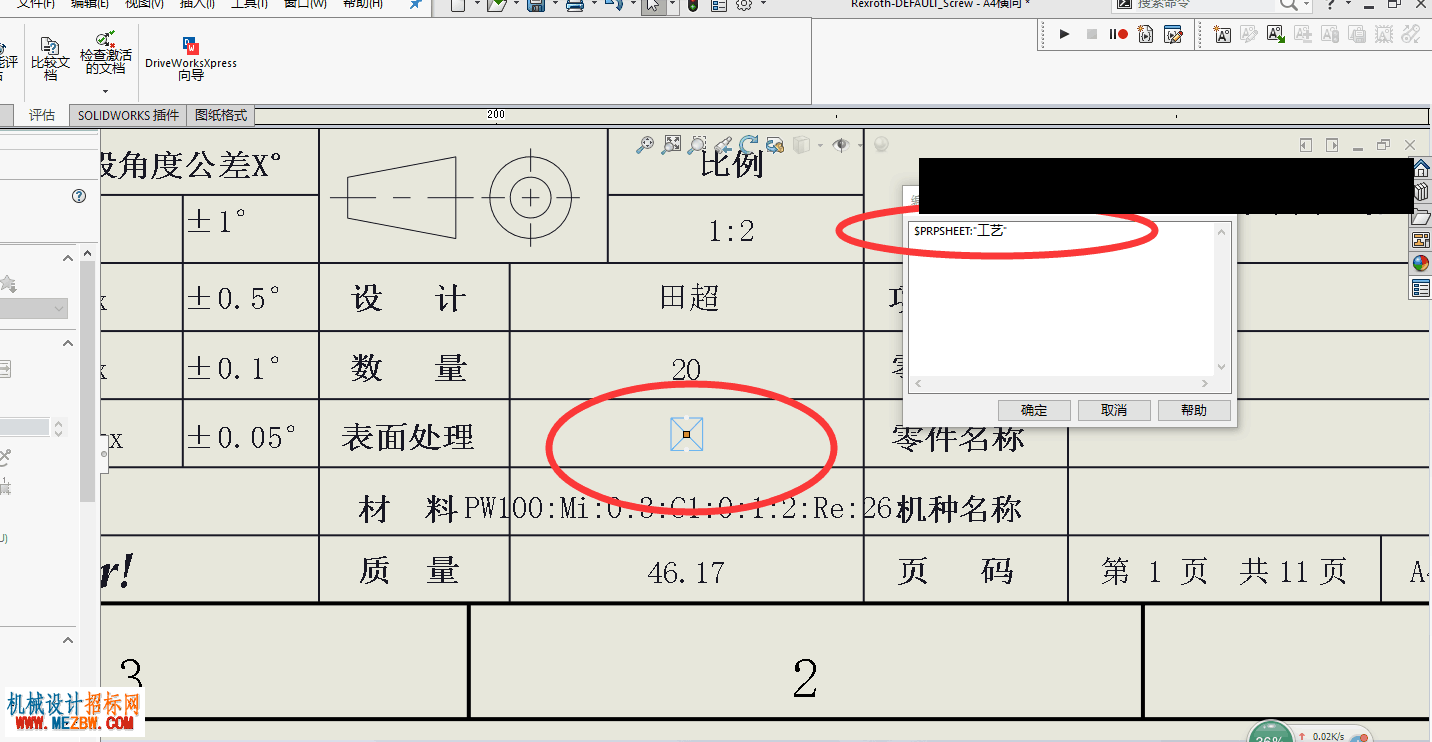Click the first annotation macro toolbar icon
The image size is (1432, 742).
pos(1222,34)
